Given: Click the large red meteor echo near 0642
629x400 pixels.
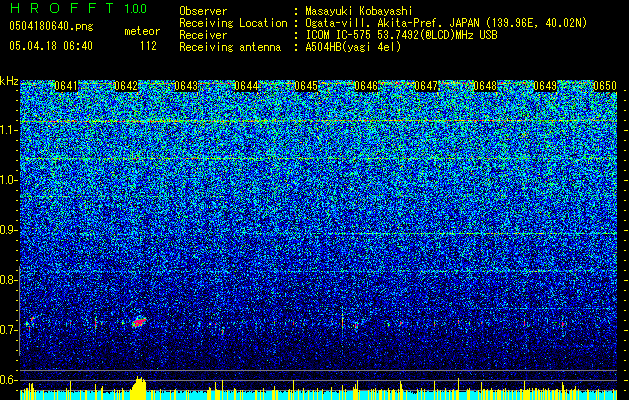Looking at the screenshot, I should [139, 322].
